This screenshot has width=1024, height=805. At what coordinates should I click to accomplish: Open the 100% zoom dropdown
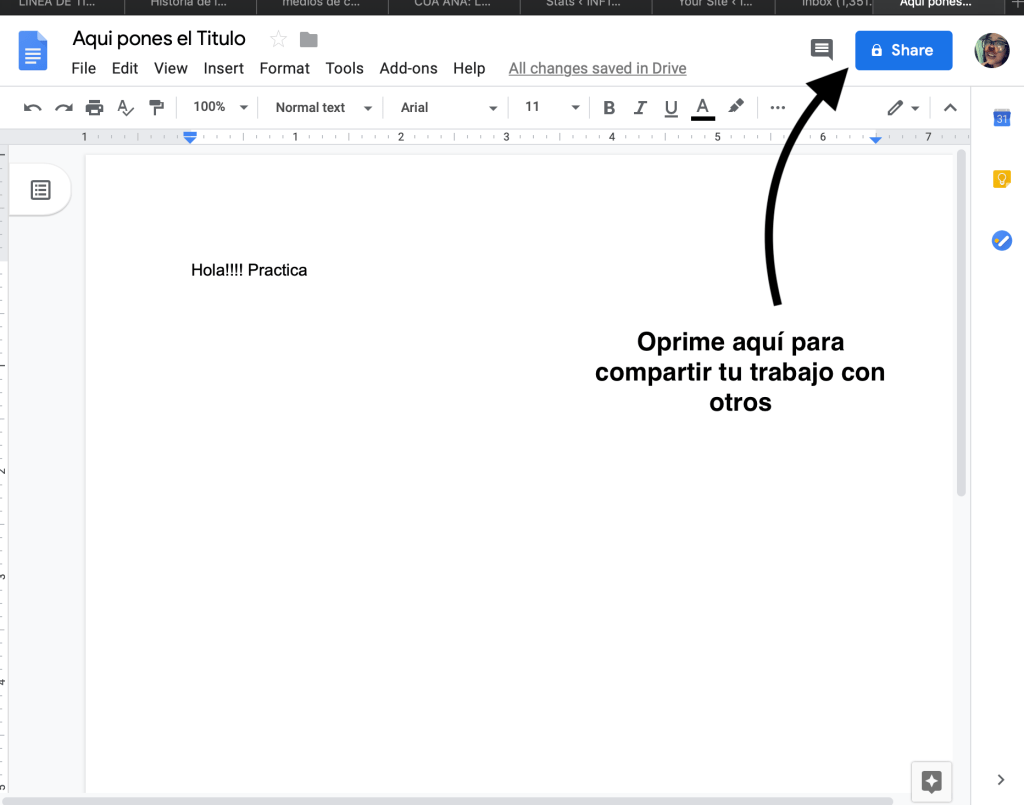click(220, 107)
